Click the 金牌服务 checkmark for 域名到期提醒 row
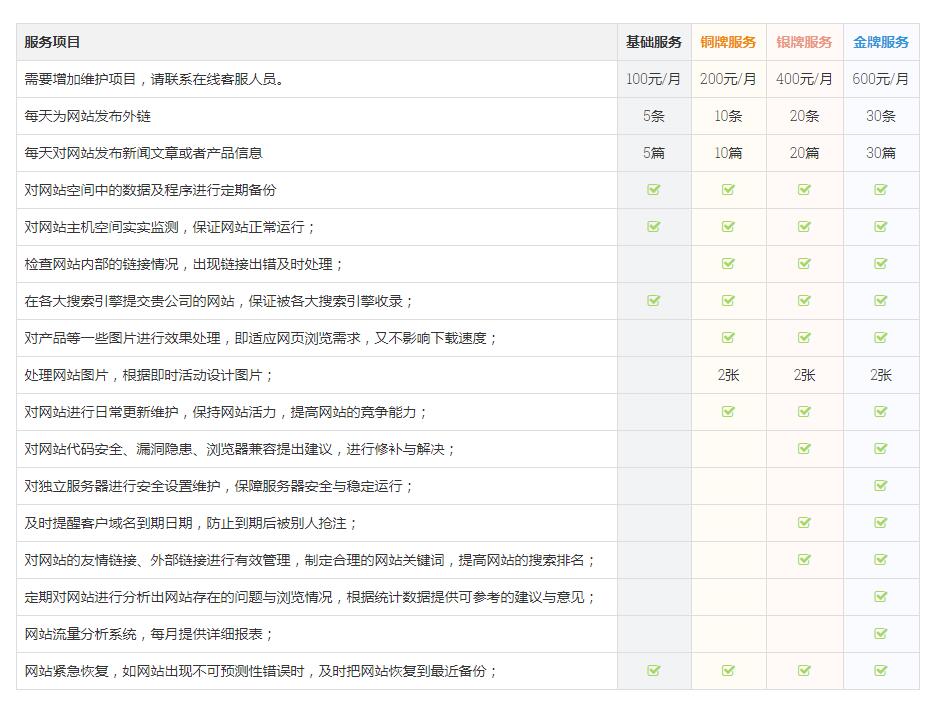941x712 pixels. (x=880, y=522)
